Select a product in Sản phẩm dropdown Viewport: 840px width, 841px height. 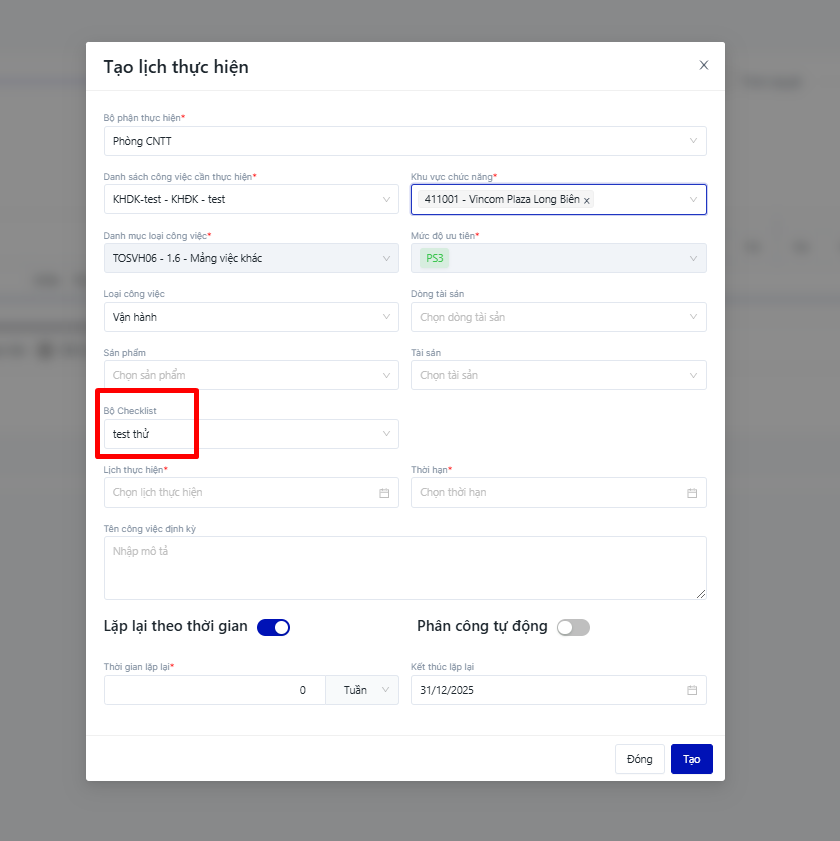coord(250,375)
